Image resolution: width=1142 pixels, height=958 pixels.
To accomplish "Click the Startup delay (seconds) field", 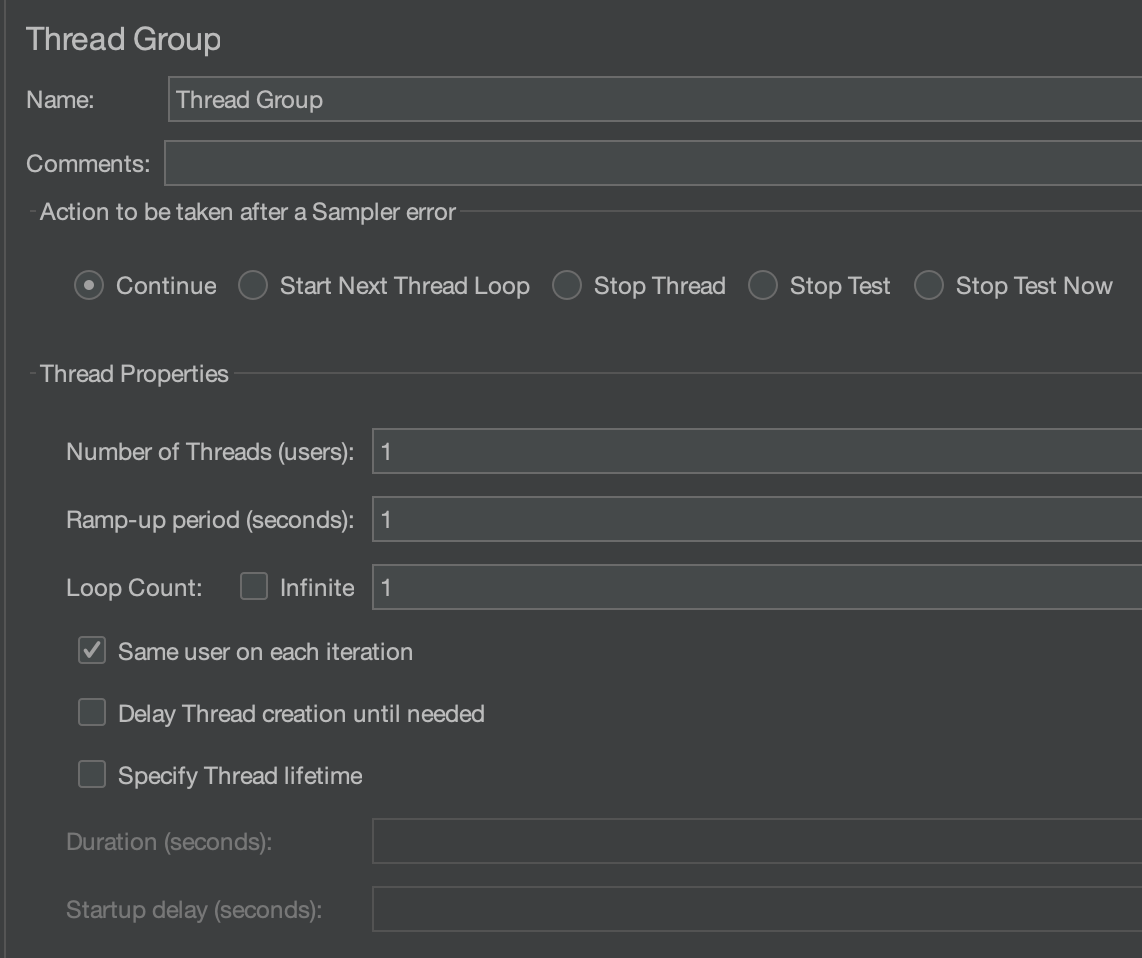I will pos(757,909).
